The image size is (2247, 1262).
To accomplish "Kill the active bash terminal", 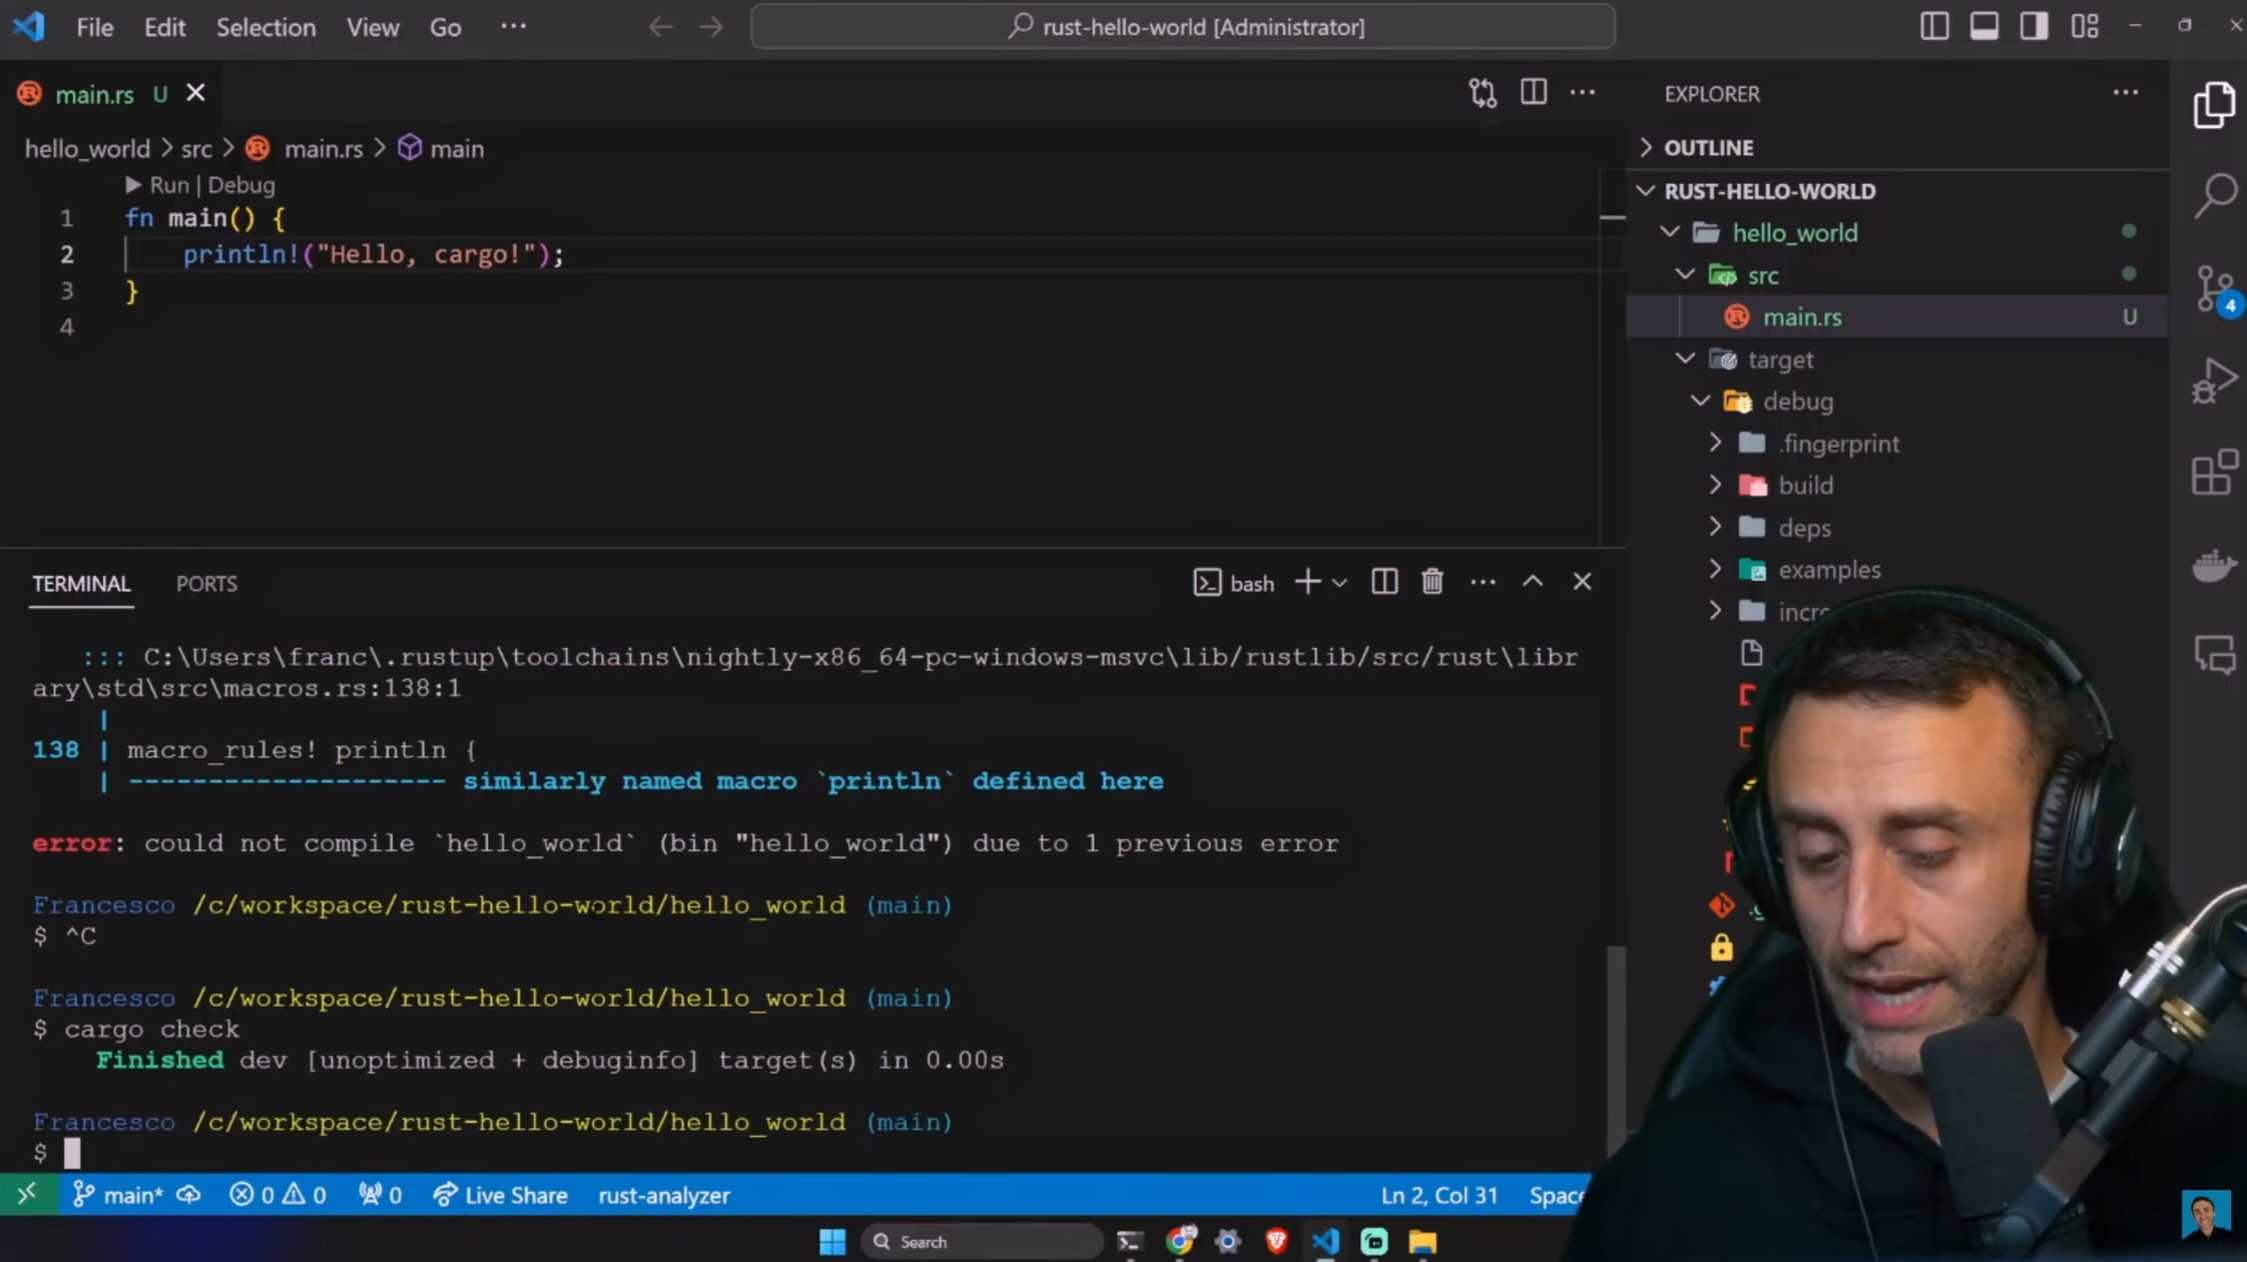I will [x=1432, y=581].
